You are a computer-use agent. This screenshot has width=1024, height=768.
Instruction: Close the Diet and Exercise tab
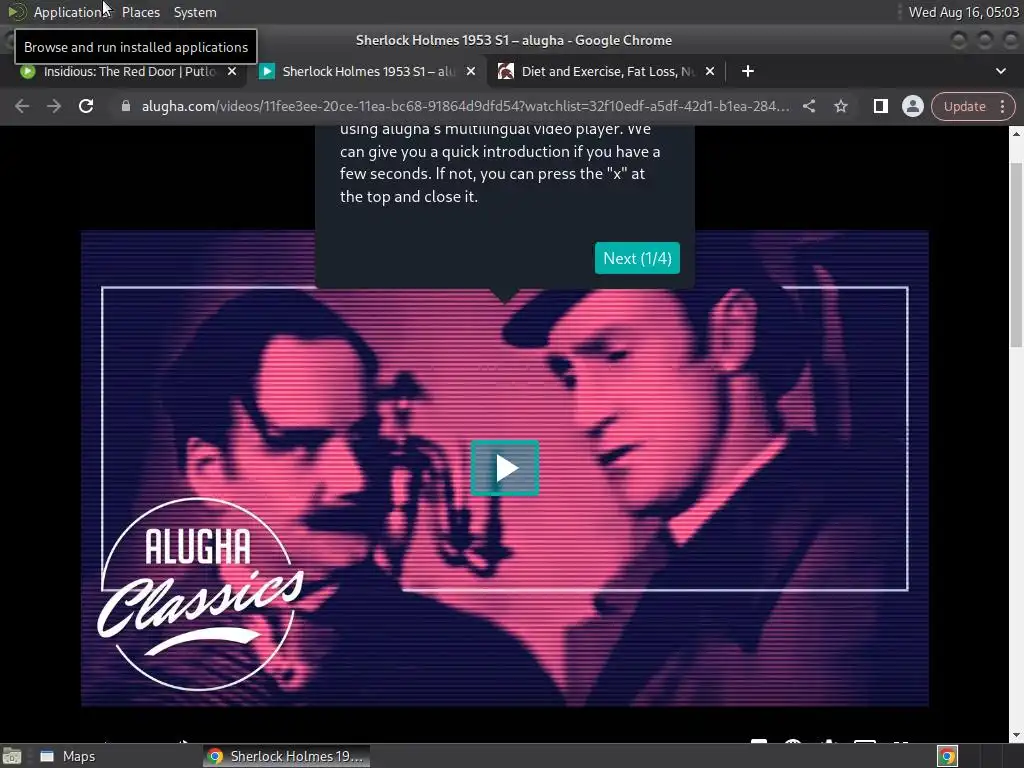[710, 71]
